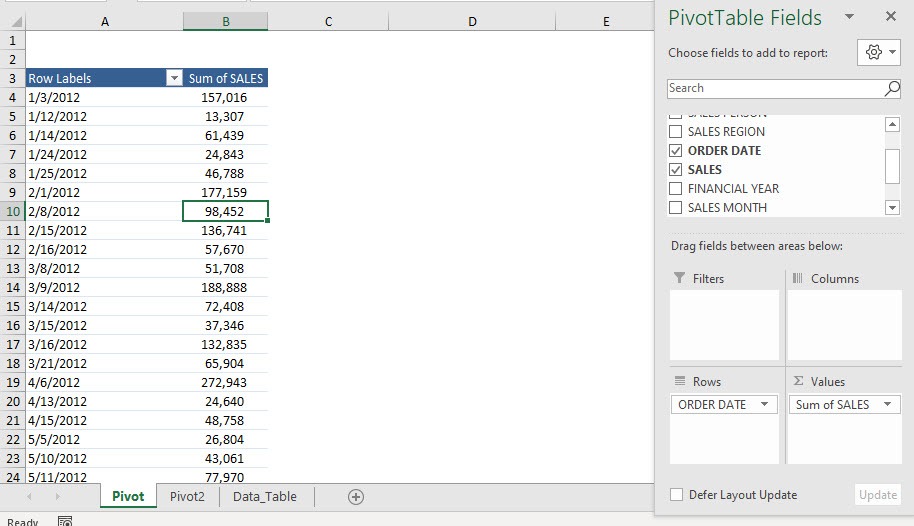Open the PivotTable Fields tools gear menu
Viewport: 914px width, 526px height.
879,52
